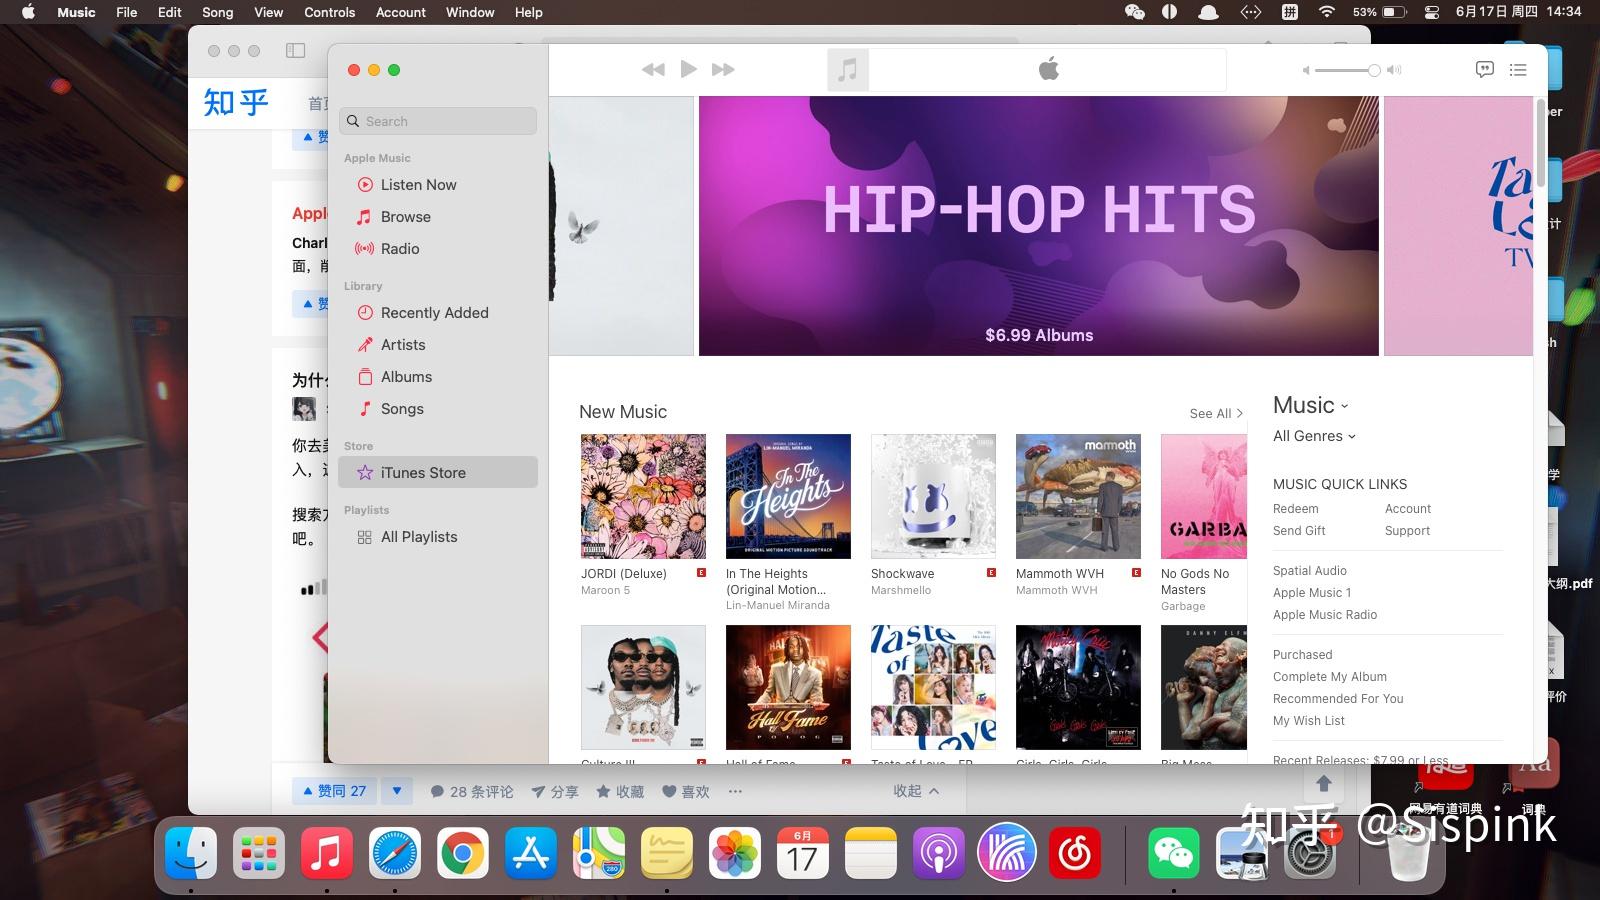Expand the arrow next to 赞同 27

coord(397,790)
